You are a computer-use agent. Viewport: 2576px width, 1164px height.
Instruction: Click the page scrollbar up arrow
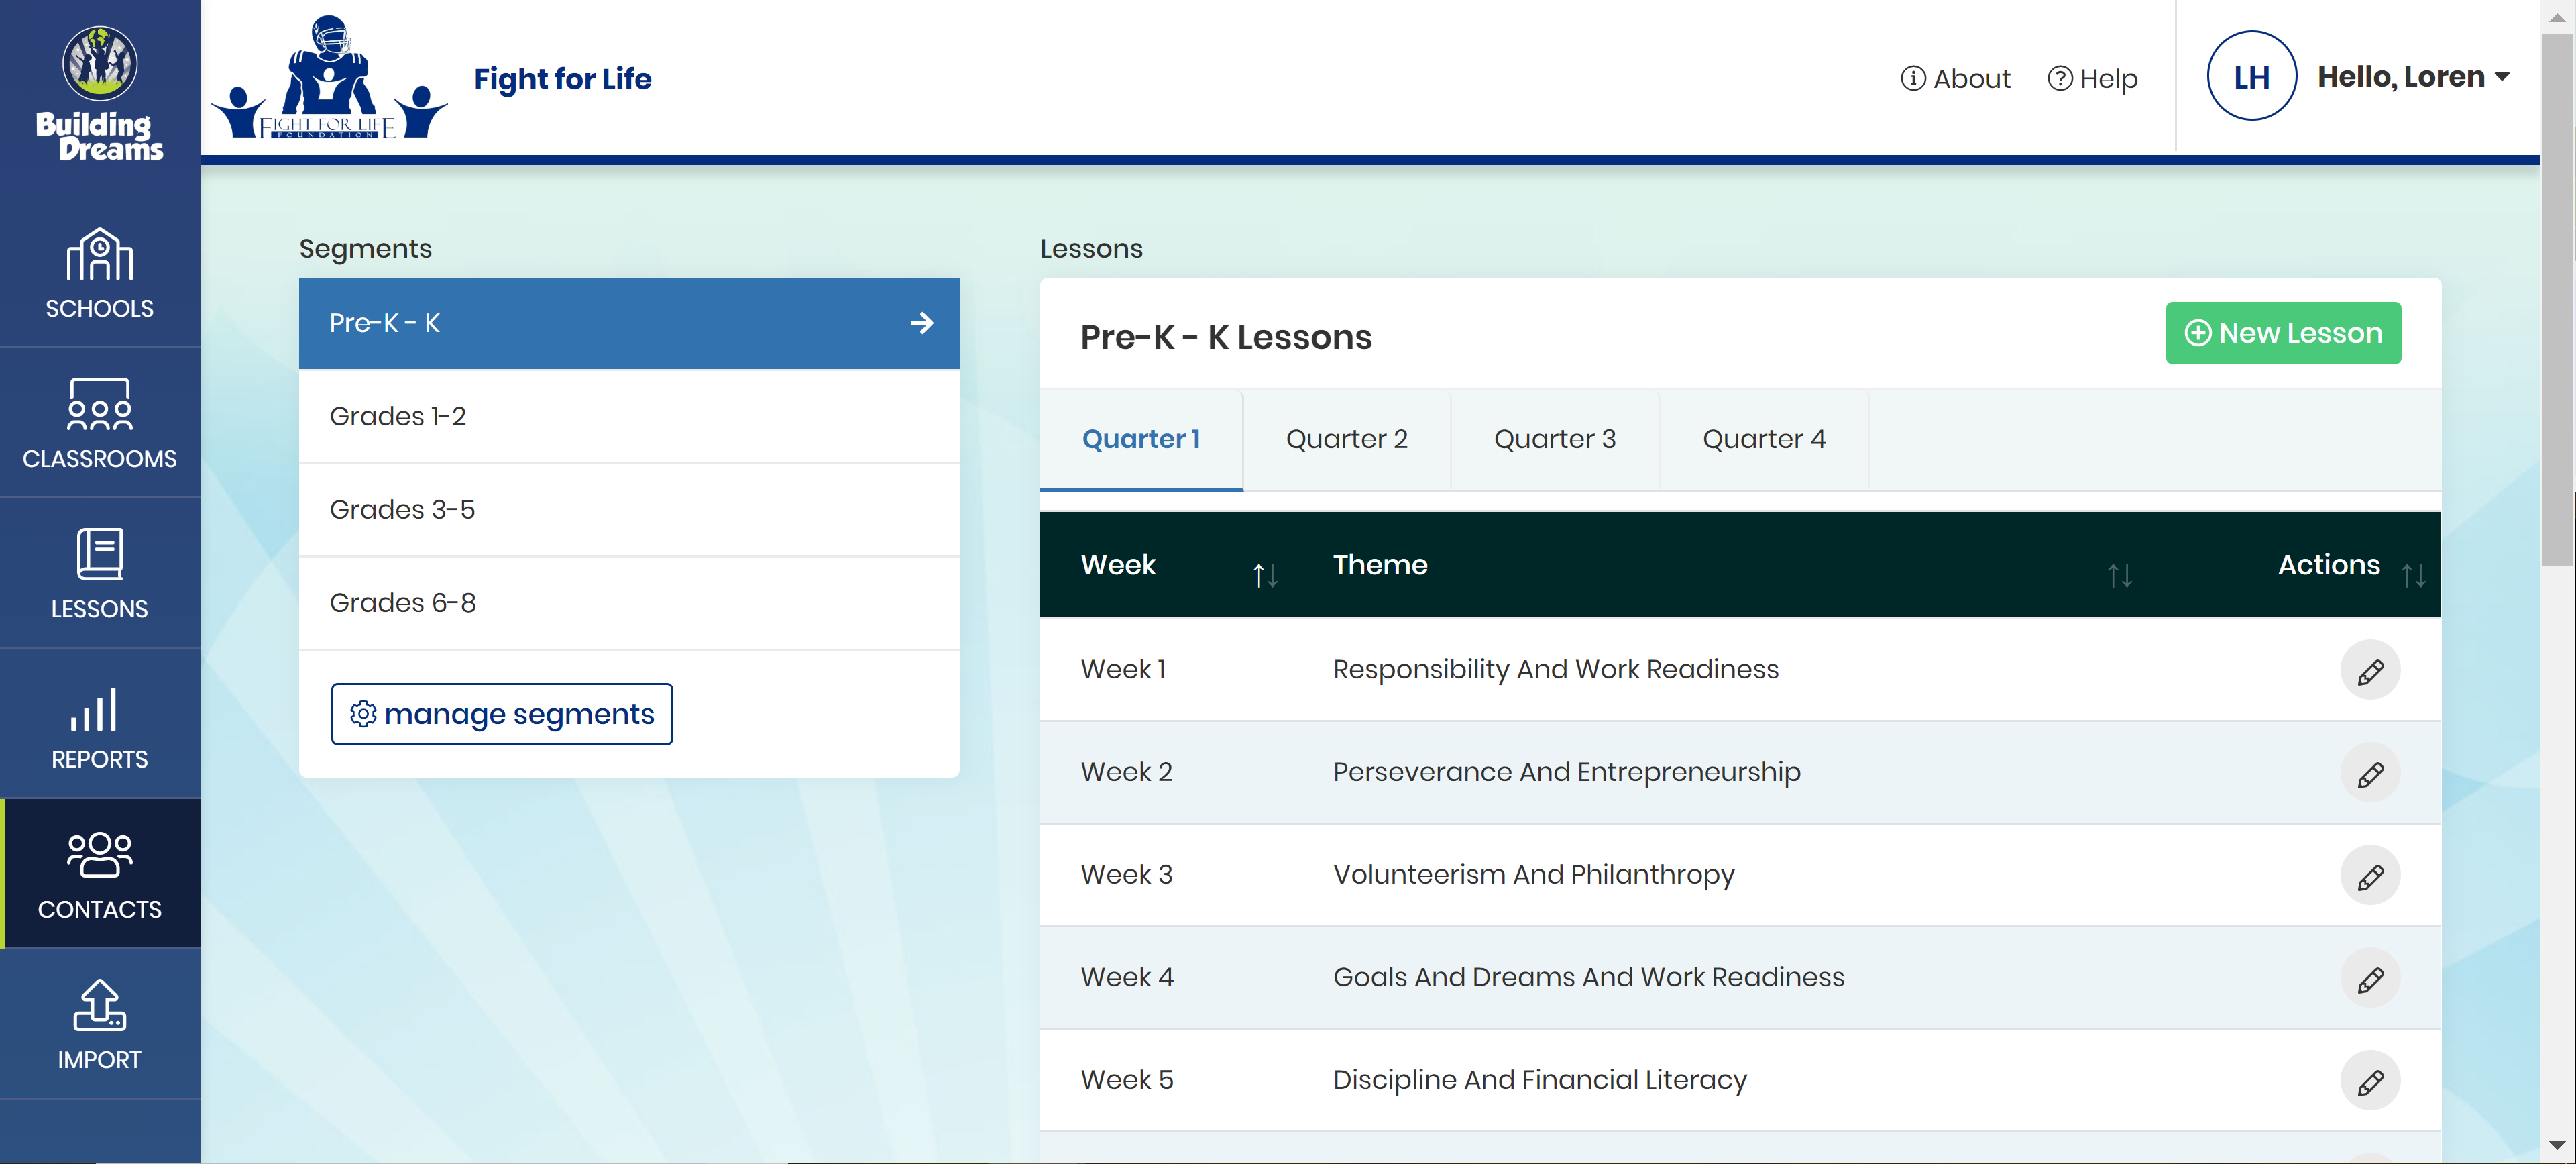2557,17
